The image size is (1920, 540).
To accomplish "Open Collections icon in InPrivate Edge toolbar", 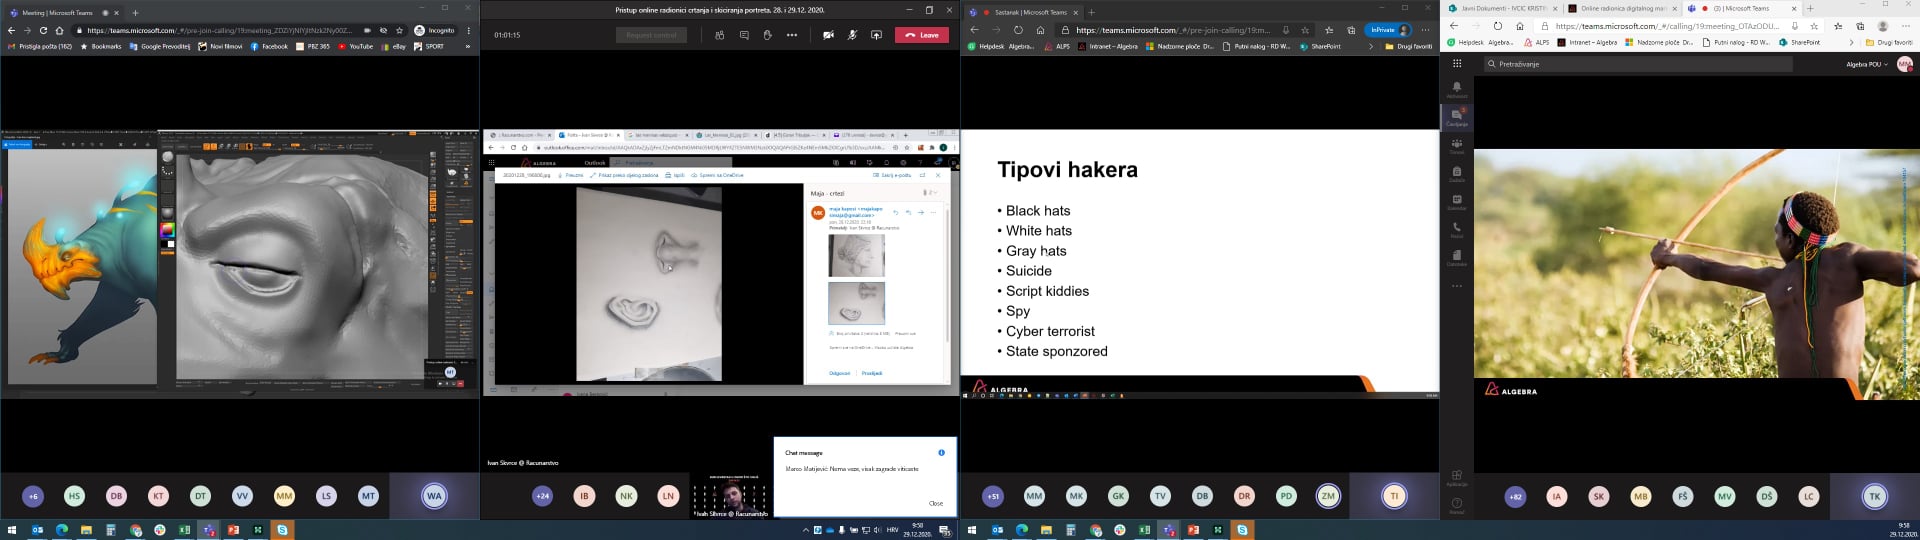I will pos(1350,30).
